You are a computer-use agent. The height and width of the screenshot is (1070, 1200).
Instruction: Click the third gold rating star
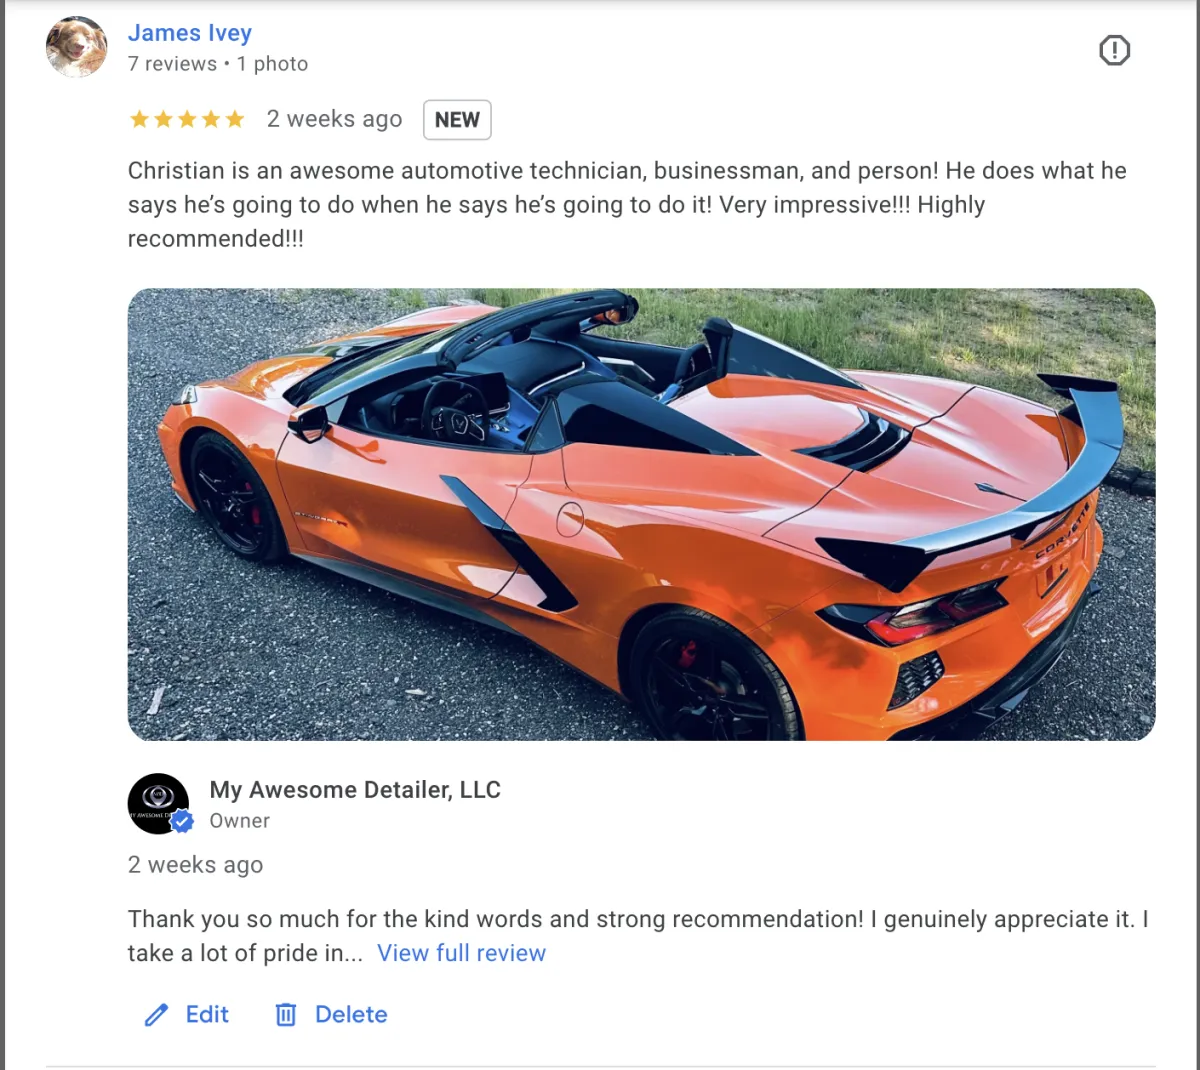click(x=187, y=120)
